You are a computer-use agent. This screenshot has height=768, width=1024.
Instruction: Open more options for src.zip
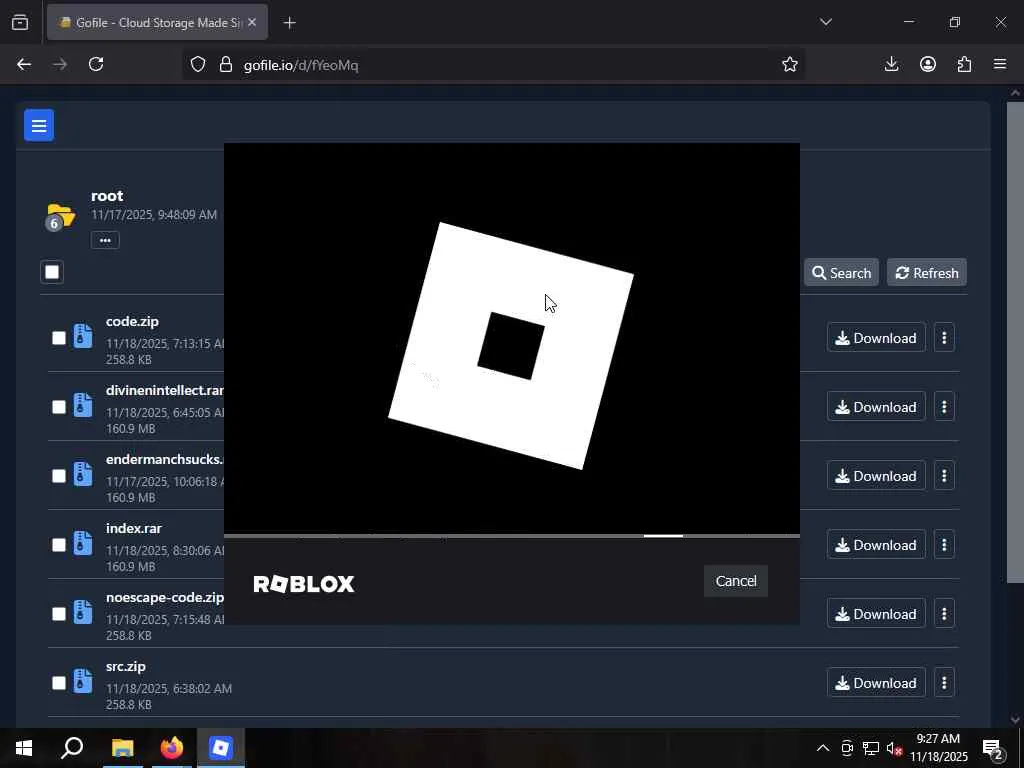(x=944, y=682)
